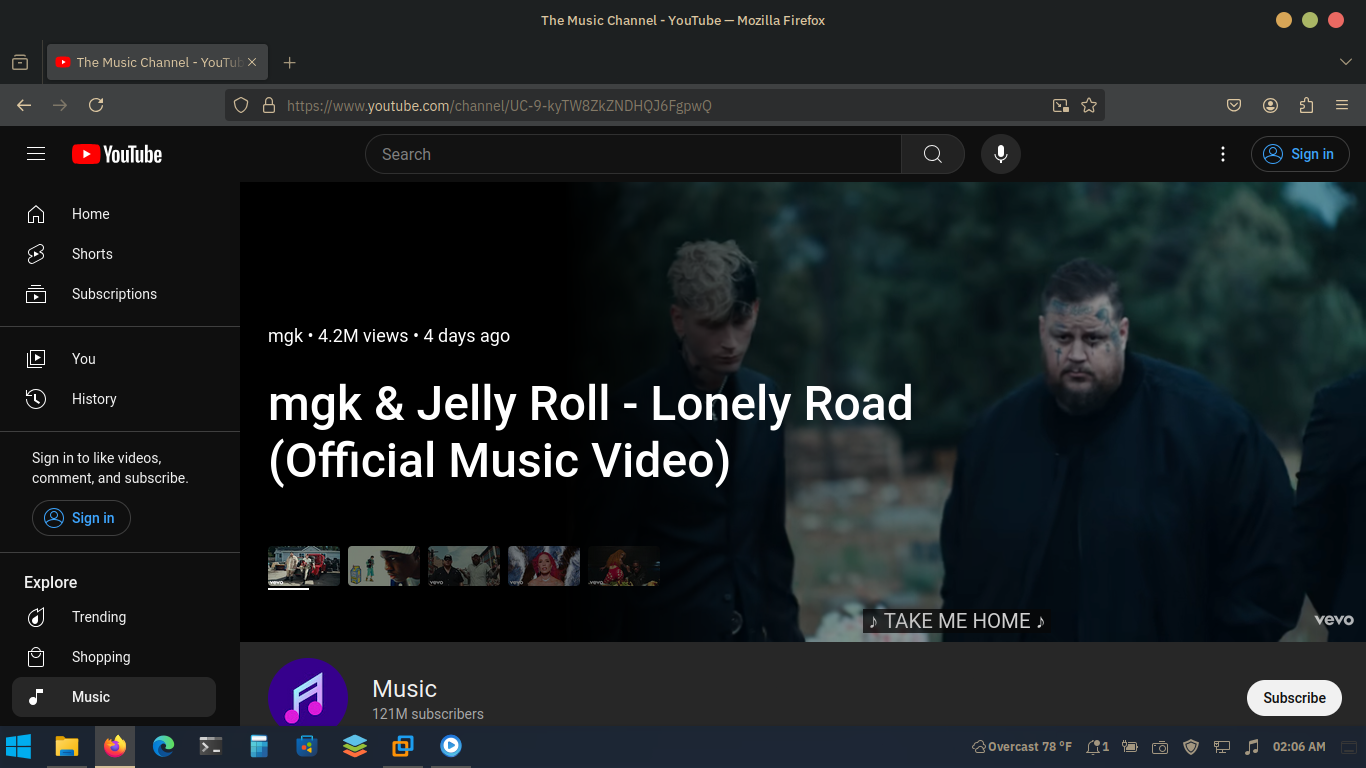Click the music note tray icon

tap(1252, 747)
